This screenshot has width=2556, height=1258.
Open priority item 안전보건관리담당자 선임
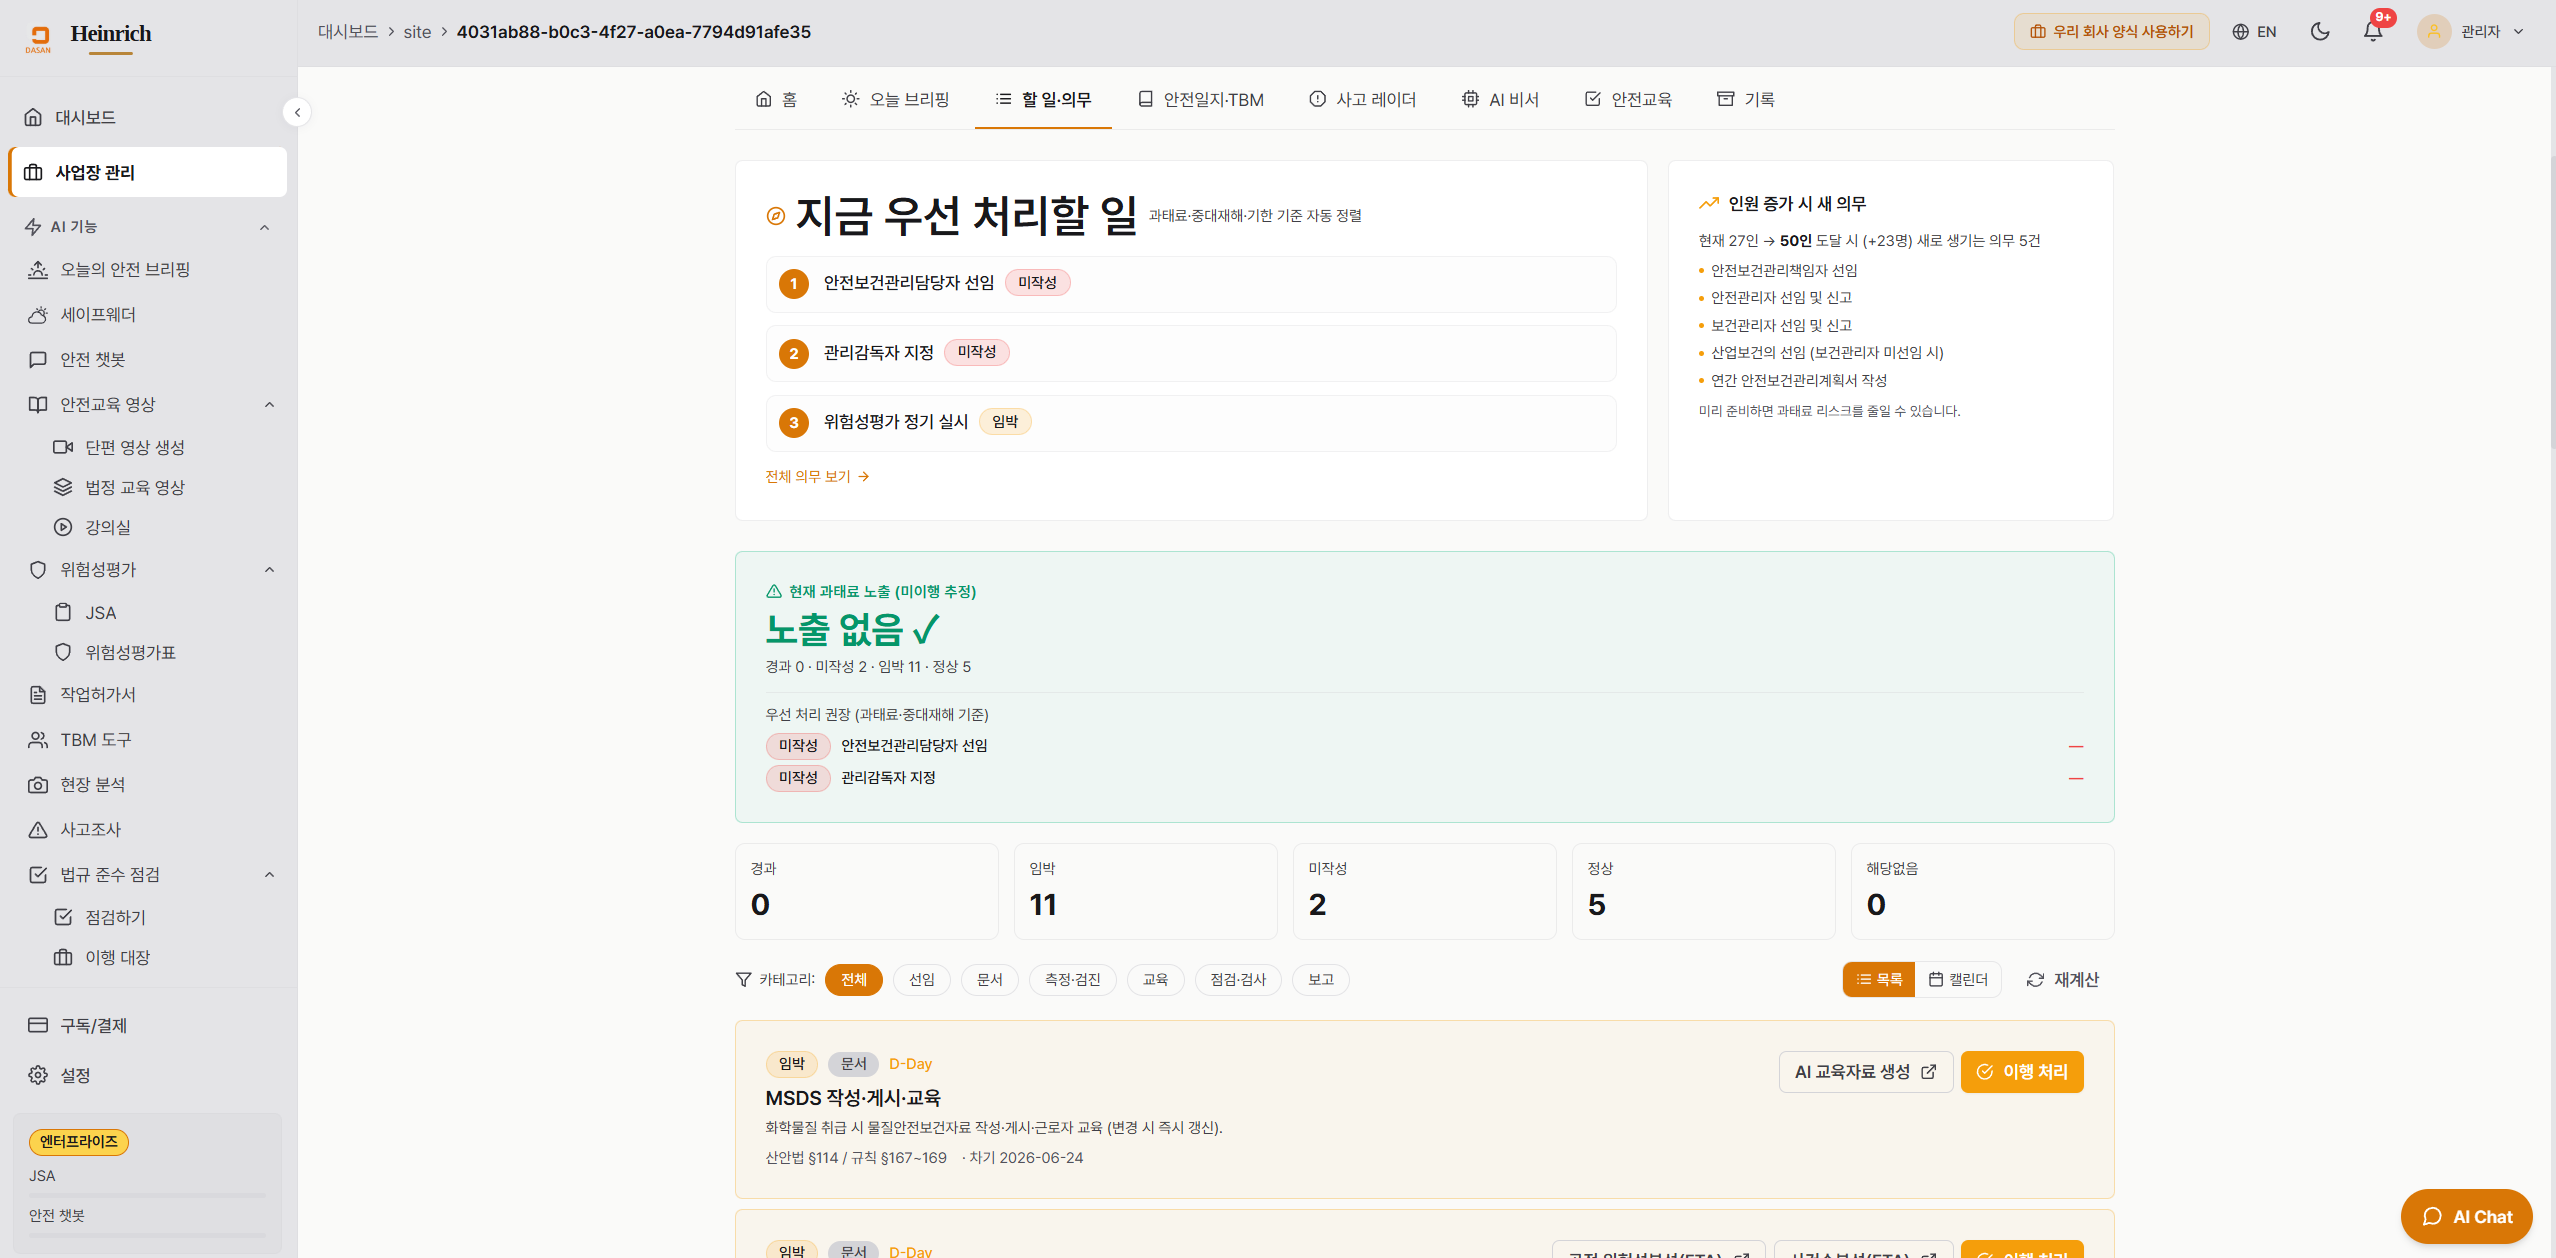1191,284
